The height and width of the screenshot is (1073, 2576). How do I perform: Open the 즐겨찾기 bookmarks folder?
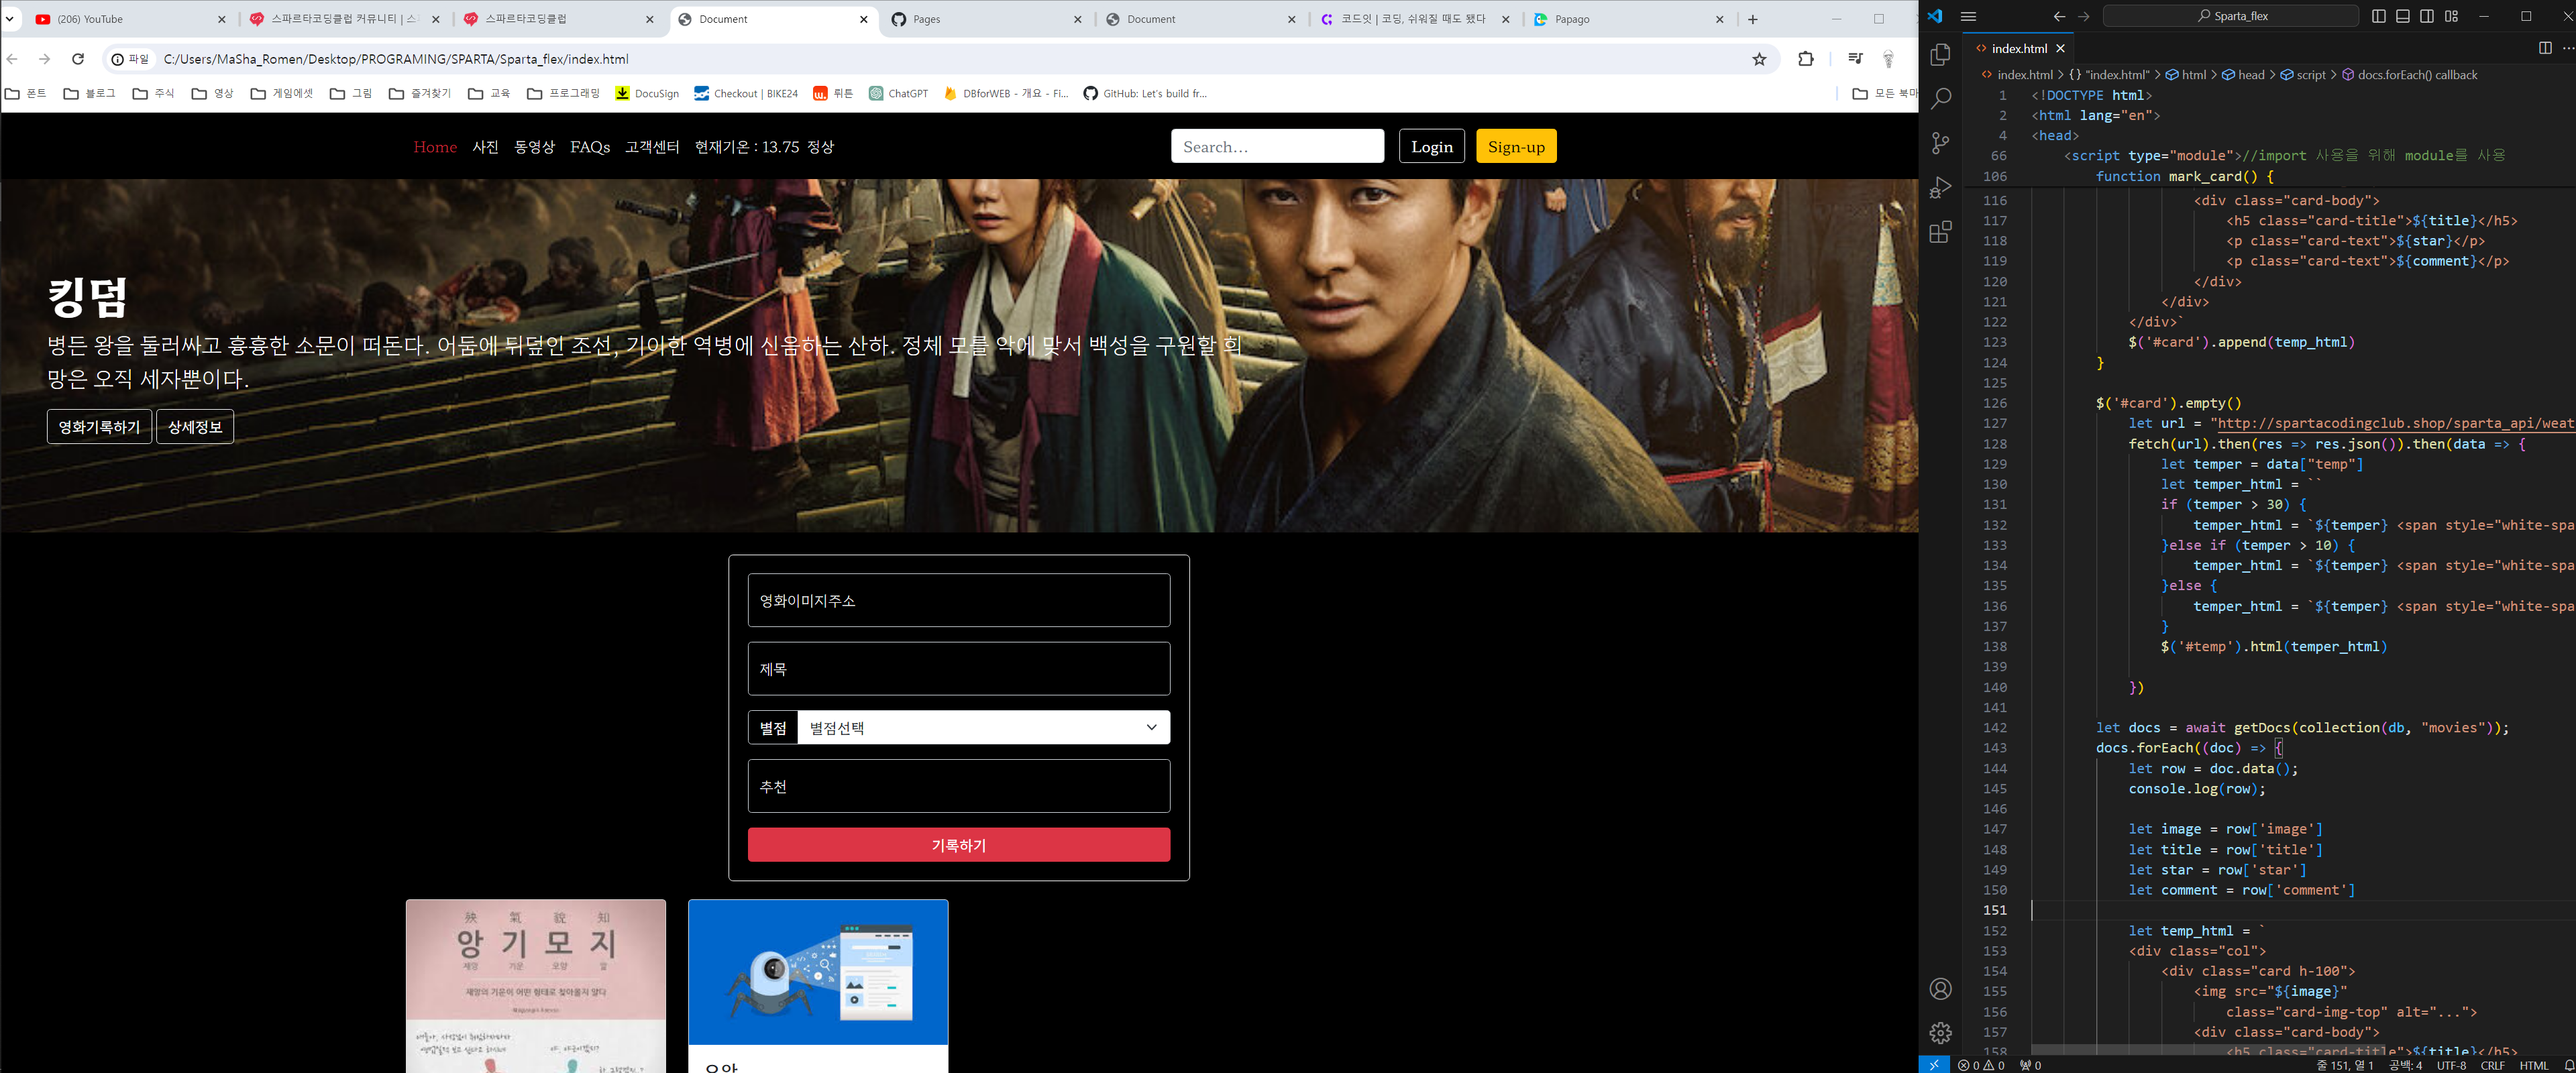(420, 93)
